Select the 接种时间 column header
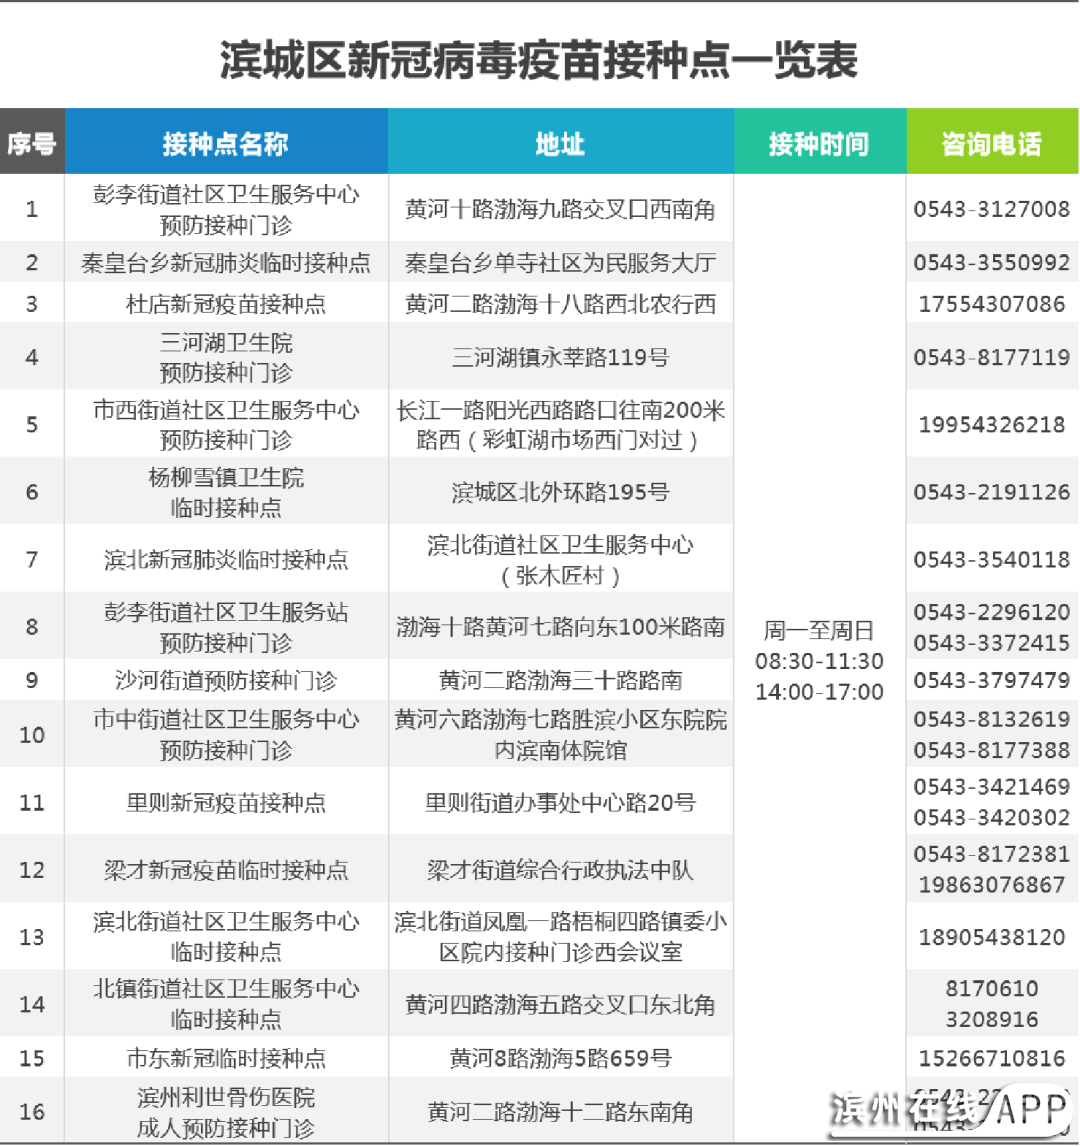The height and width of the screenshot is (1146, 1080). (819, 143)
